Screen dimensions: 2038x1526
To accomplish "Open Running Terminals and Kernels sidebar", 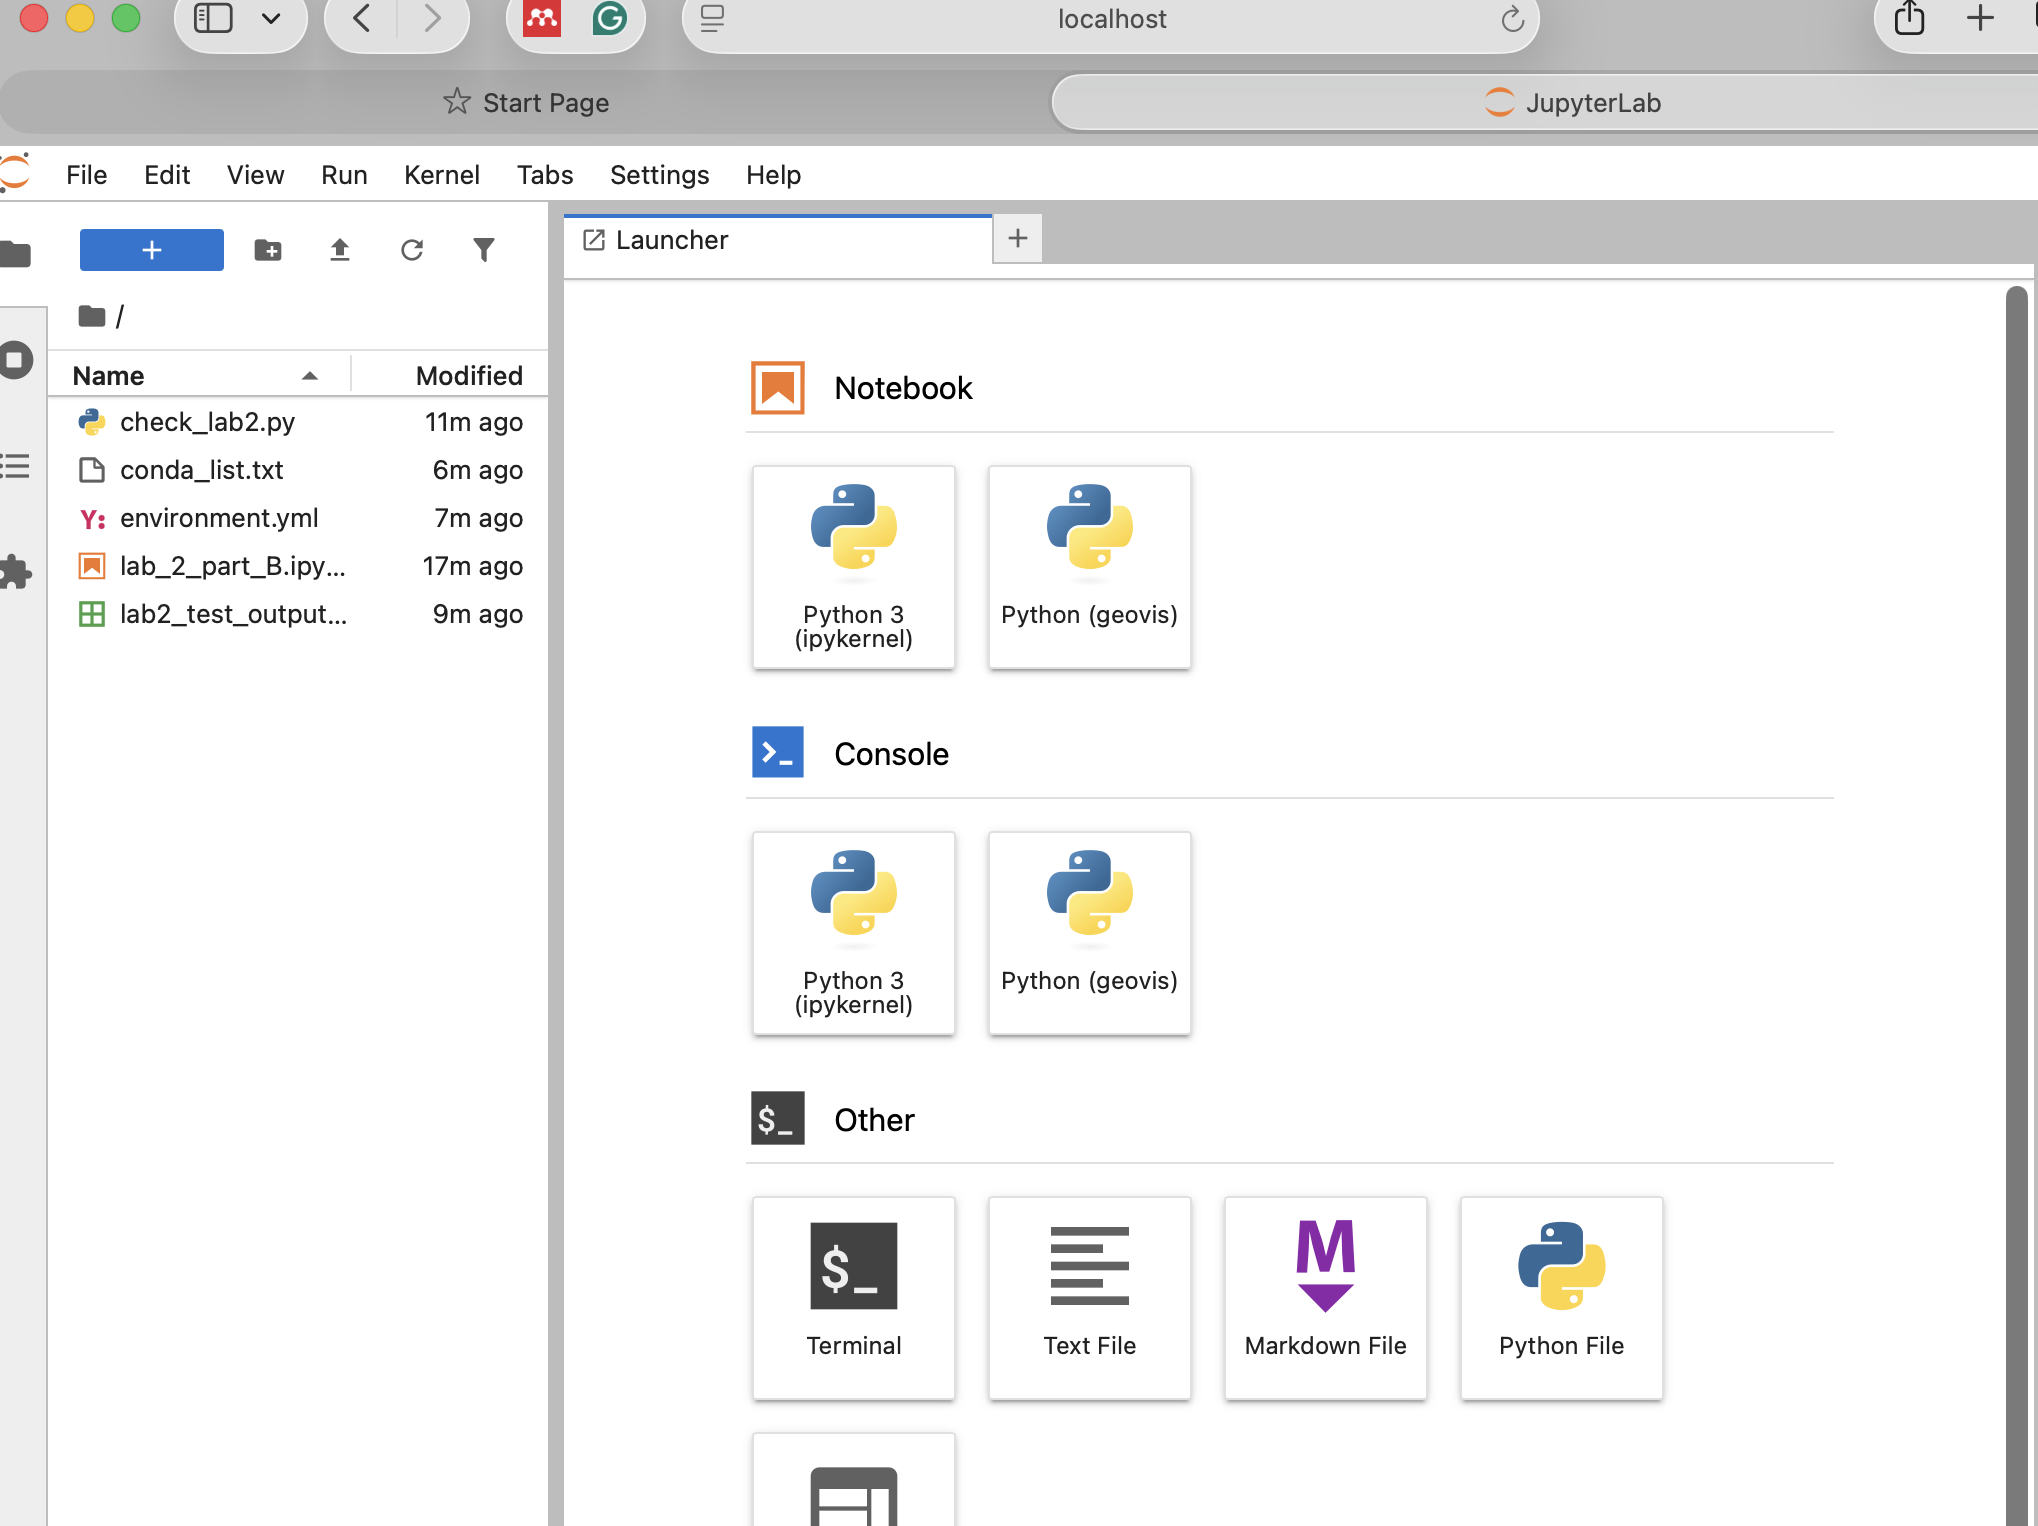I will (x=16, y=360).
